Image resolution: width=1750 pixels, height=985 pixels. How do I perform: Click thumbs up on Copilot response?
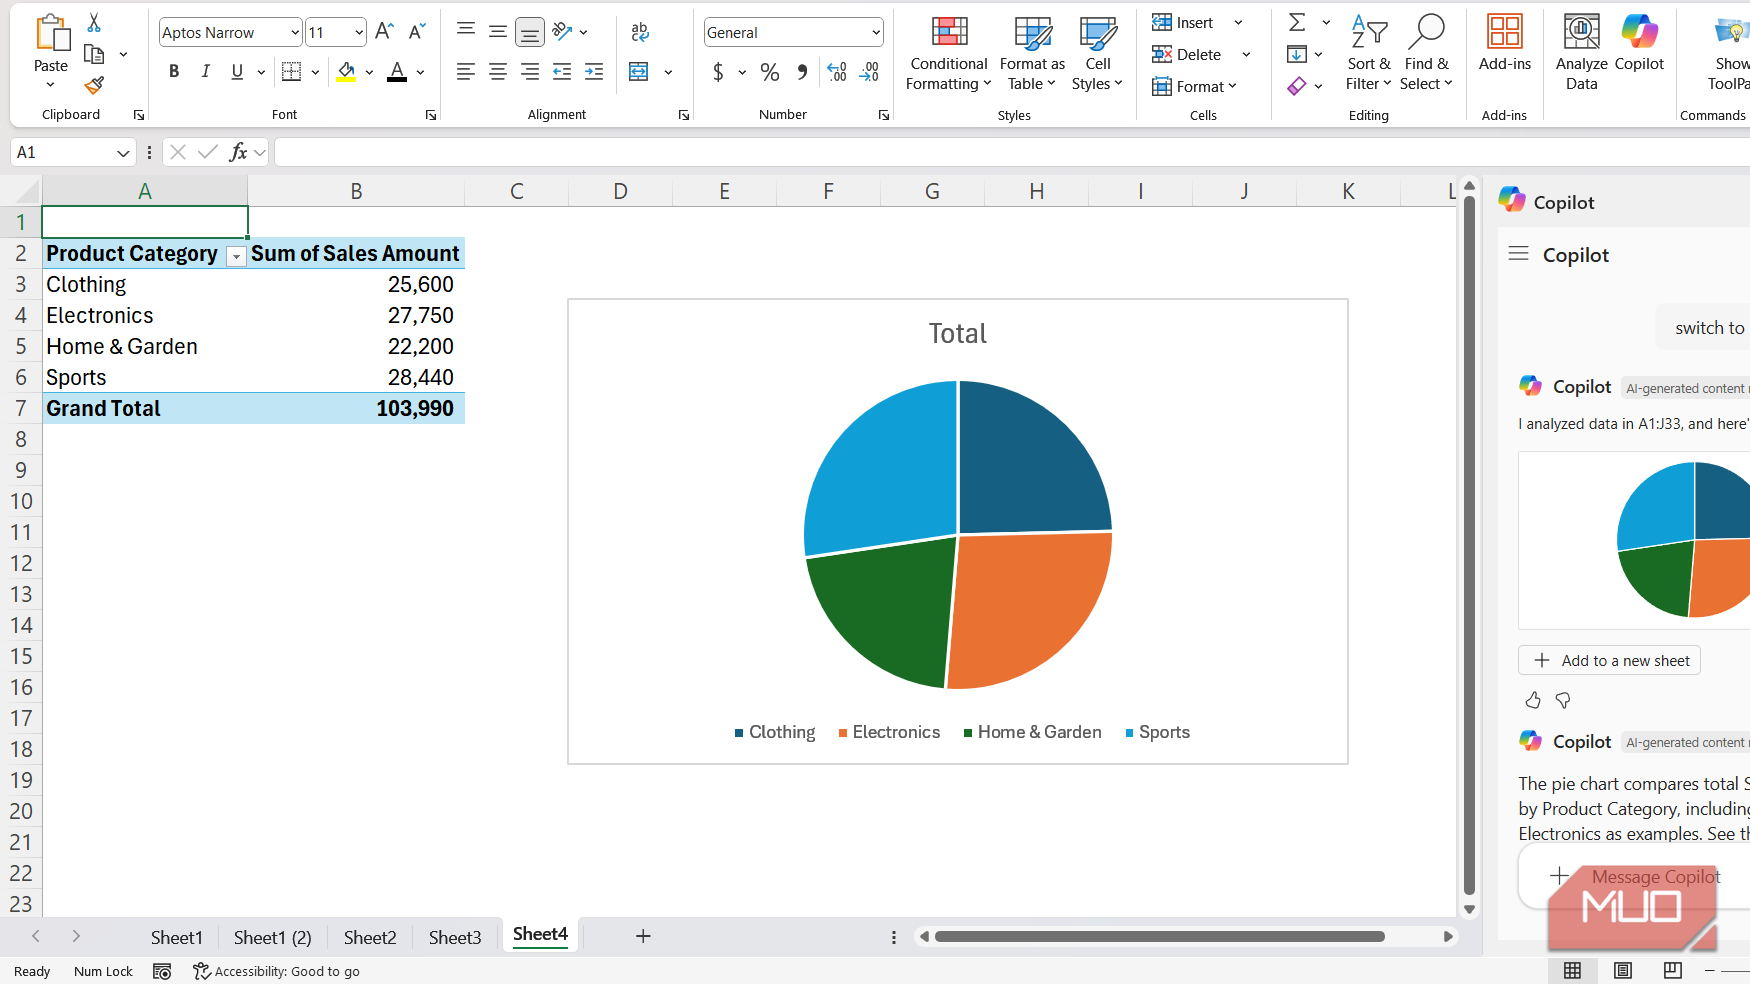[1533, 700]
